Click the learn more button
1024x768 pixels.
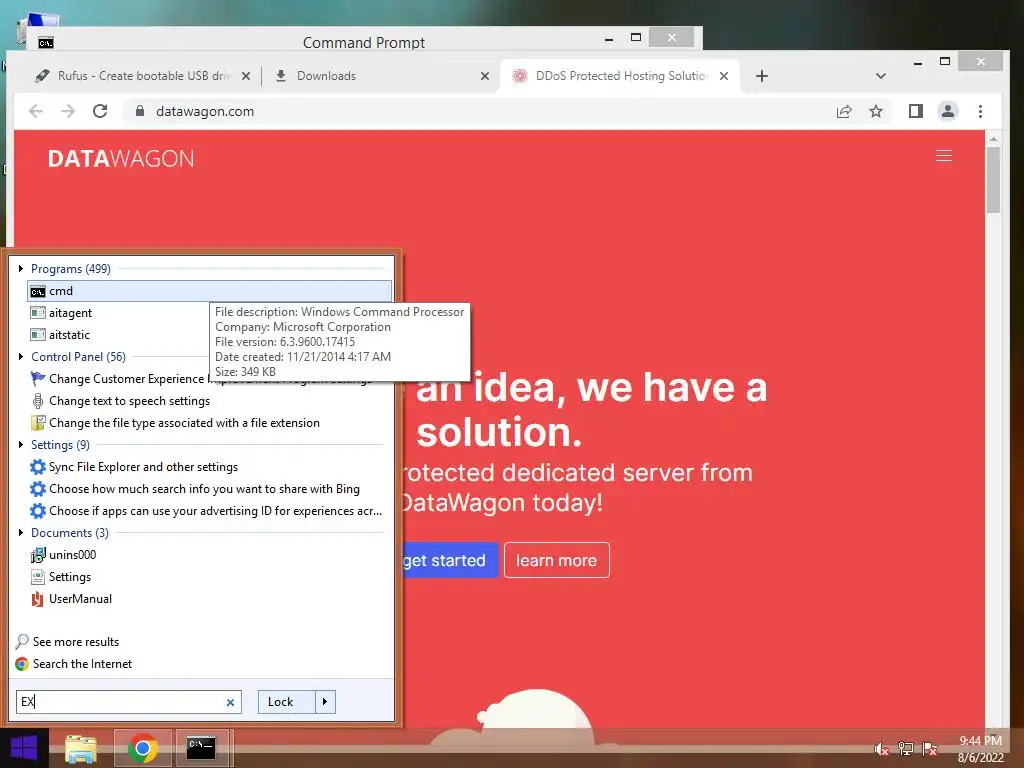pos(556,560)
